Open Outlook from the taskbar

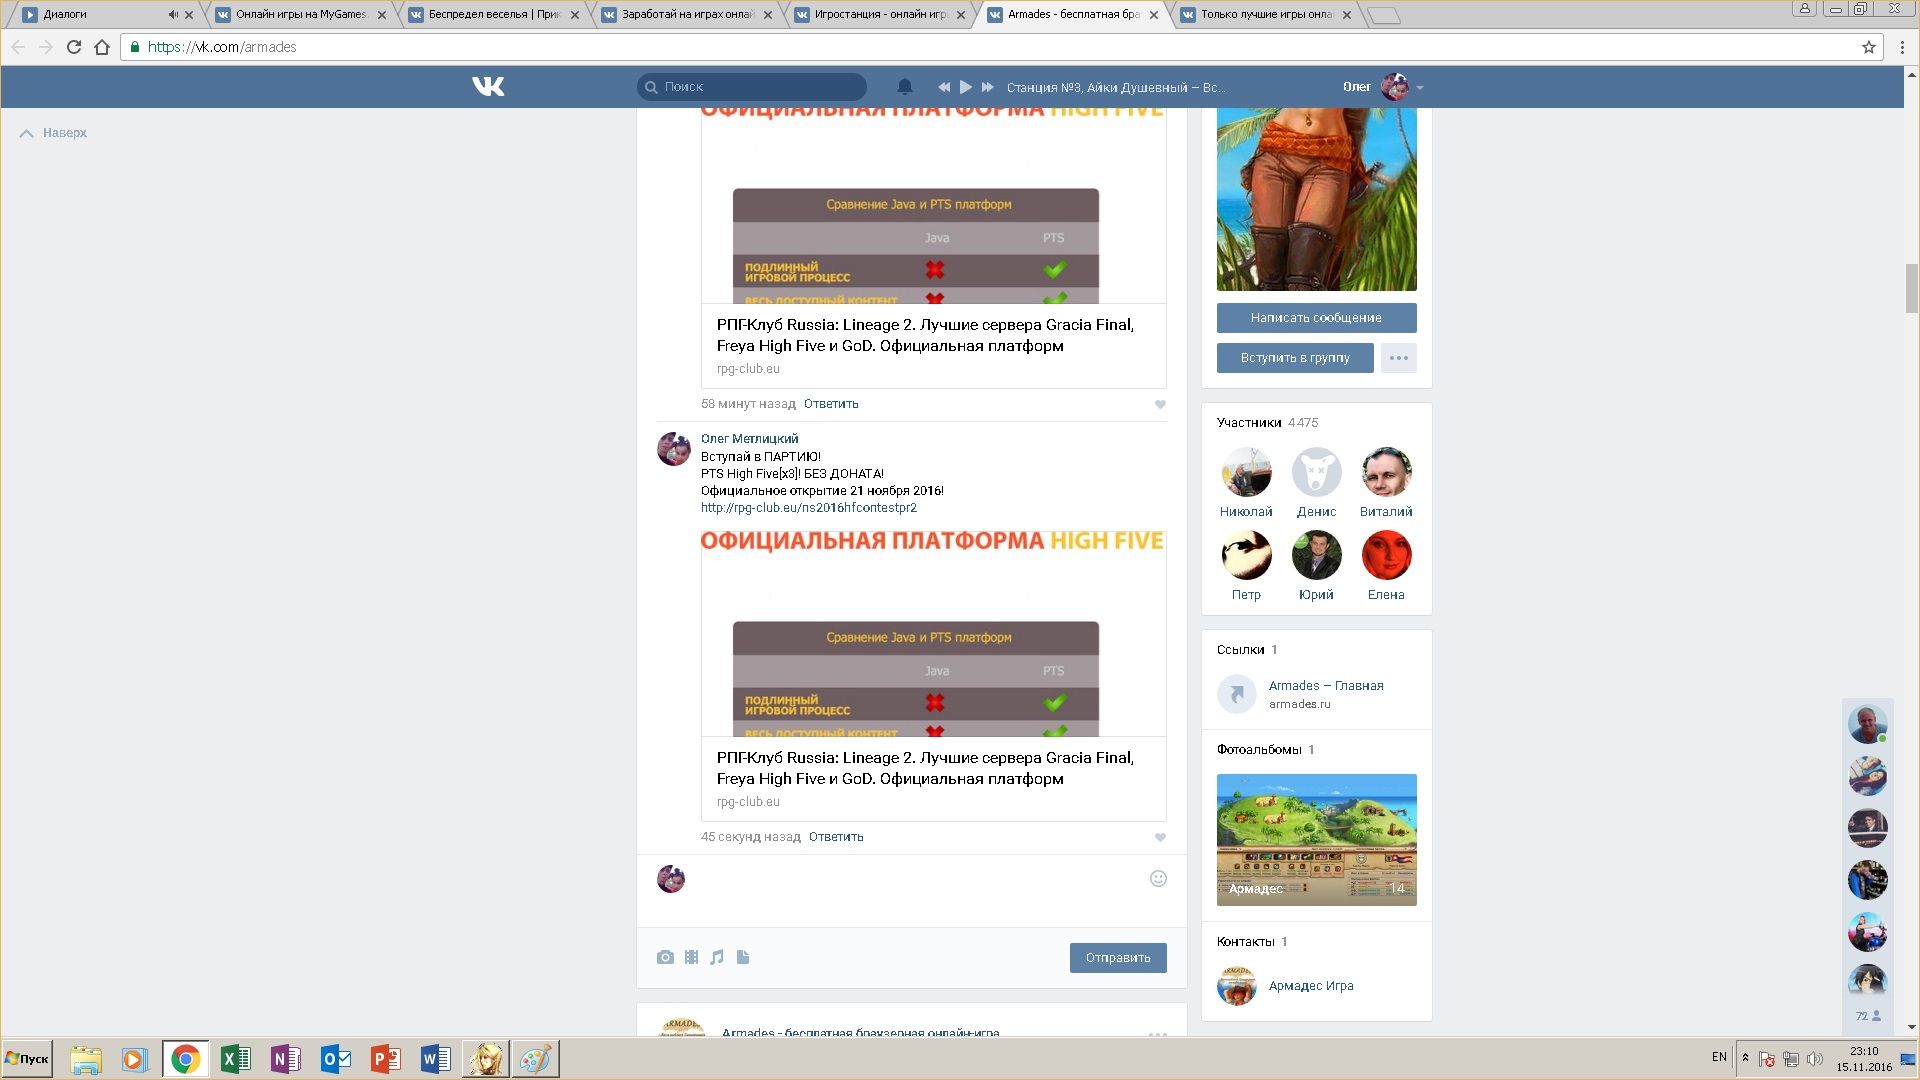[x=336, y=1059]
